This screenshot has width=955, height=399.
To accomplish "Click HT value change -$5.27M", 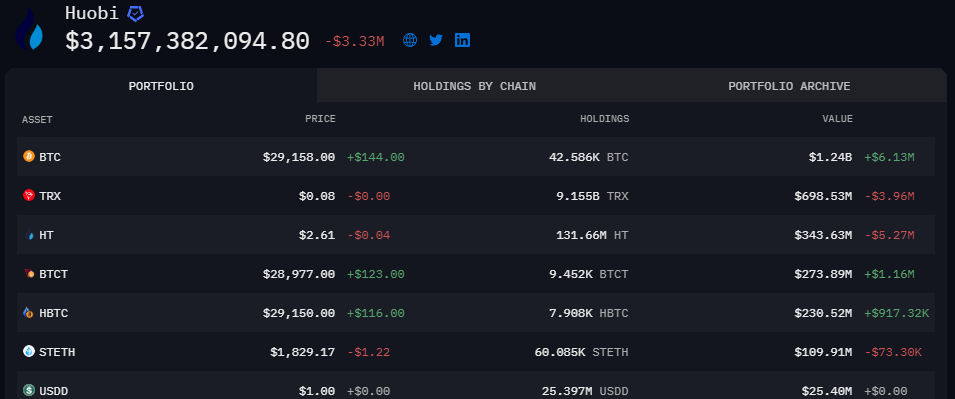I will (889, 235).
